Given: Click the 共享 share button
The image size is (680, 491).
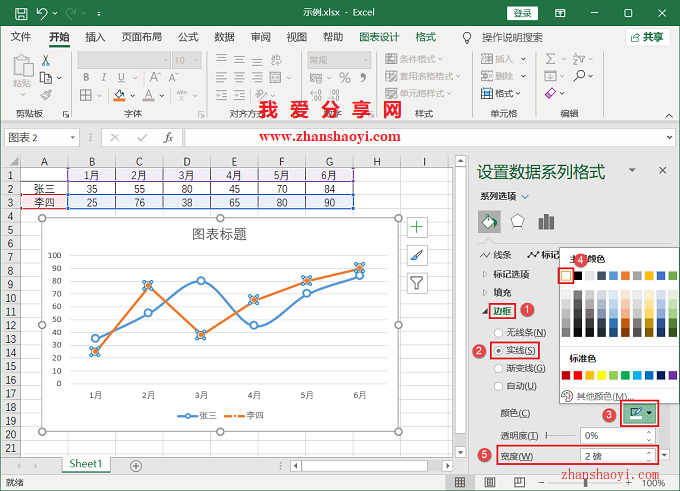Looking at the screenshot, I should coord(647,37).
